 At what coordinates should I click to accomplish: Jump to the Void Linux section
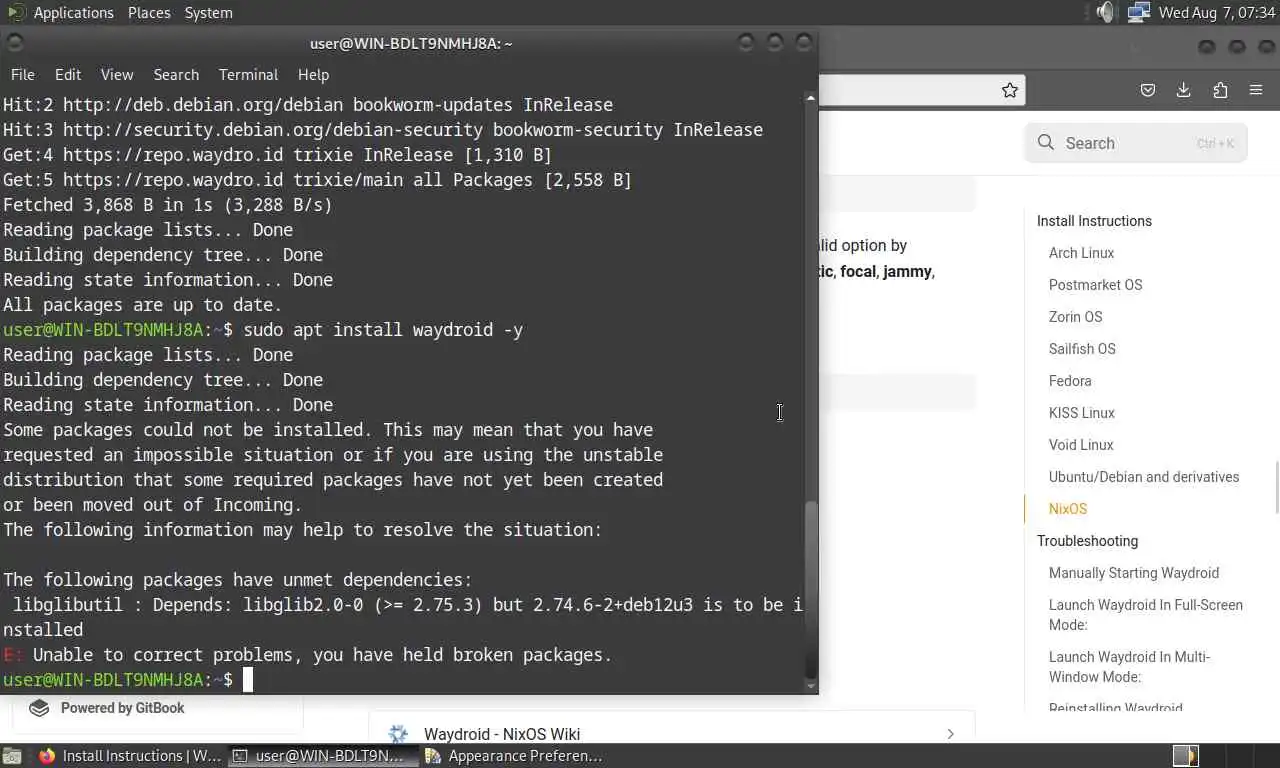pyautogui.click(x=1081, y=445)
